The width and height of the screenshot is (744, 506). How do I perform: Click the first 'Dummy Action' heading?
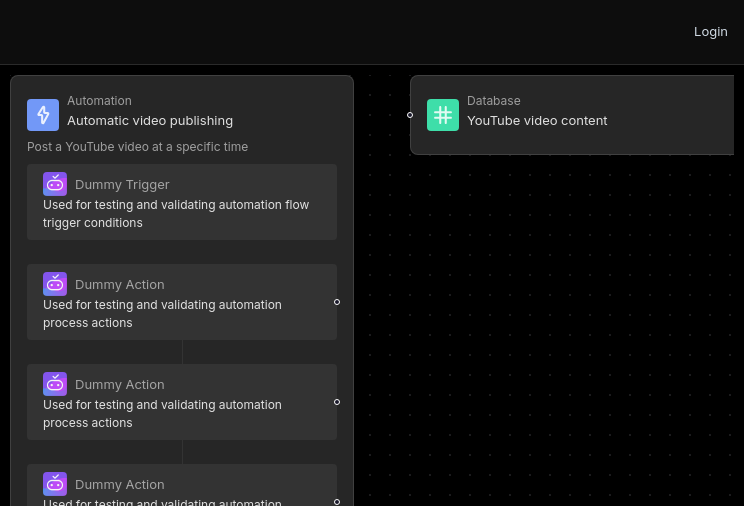point(120,285)
